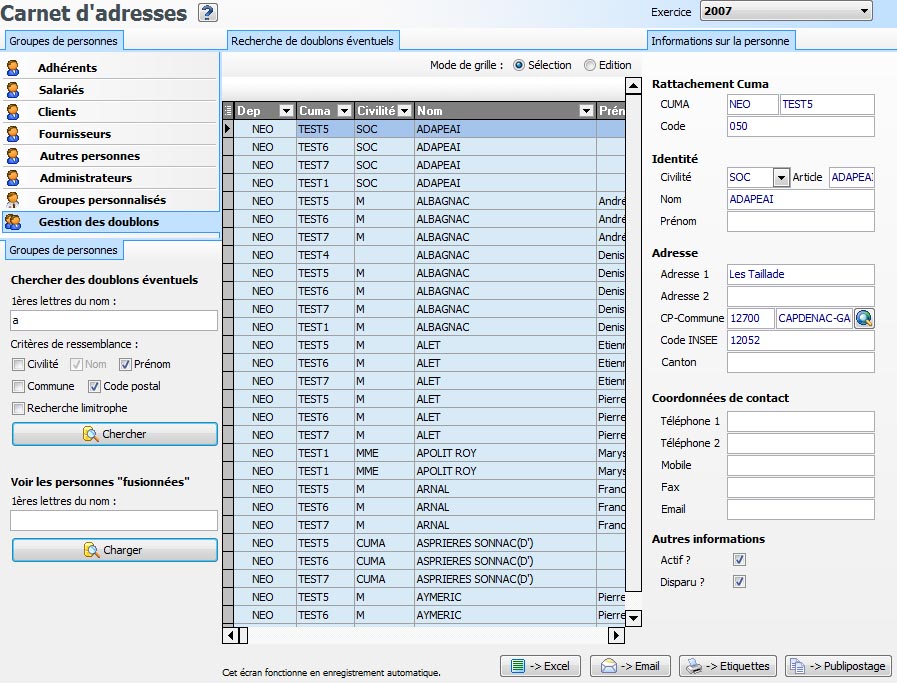The width and height of the screenshot is (897, 683).
Task: Toggle the Disparu checkbox
Action: pos(739,582)
